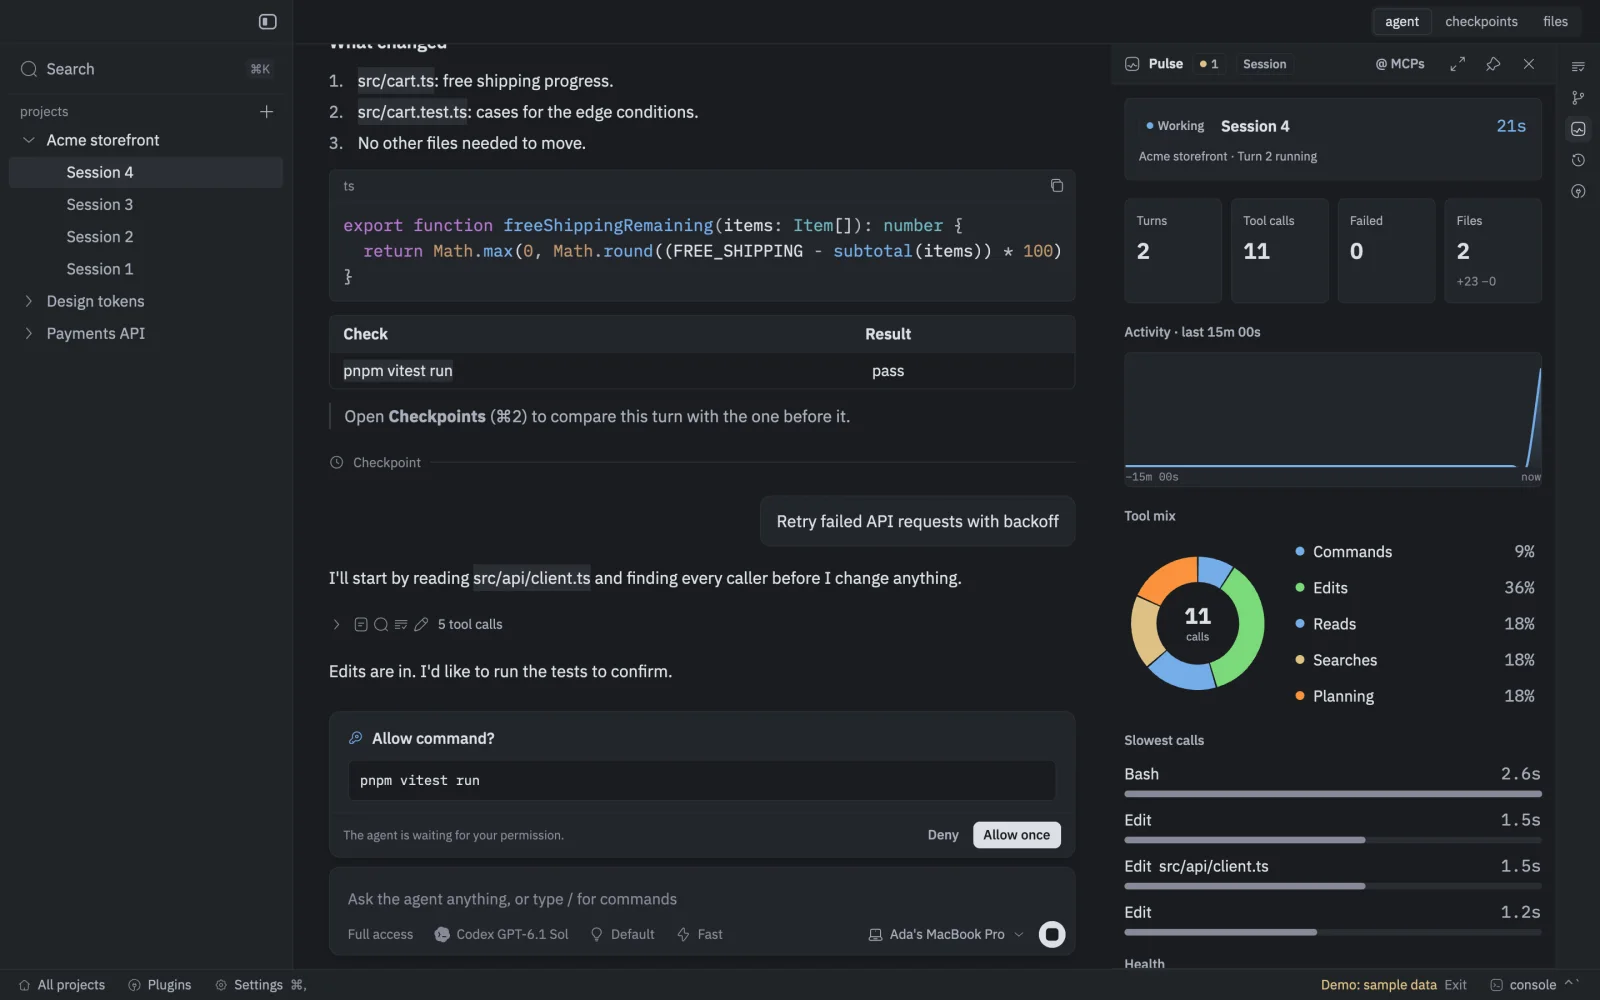Click the Search field
1600x1000 pixels.
[x=146, y=69]
